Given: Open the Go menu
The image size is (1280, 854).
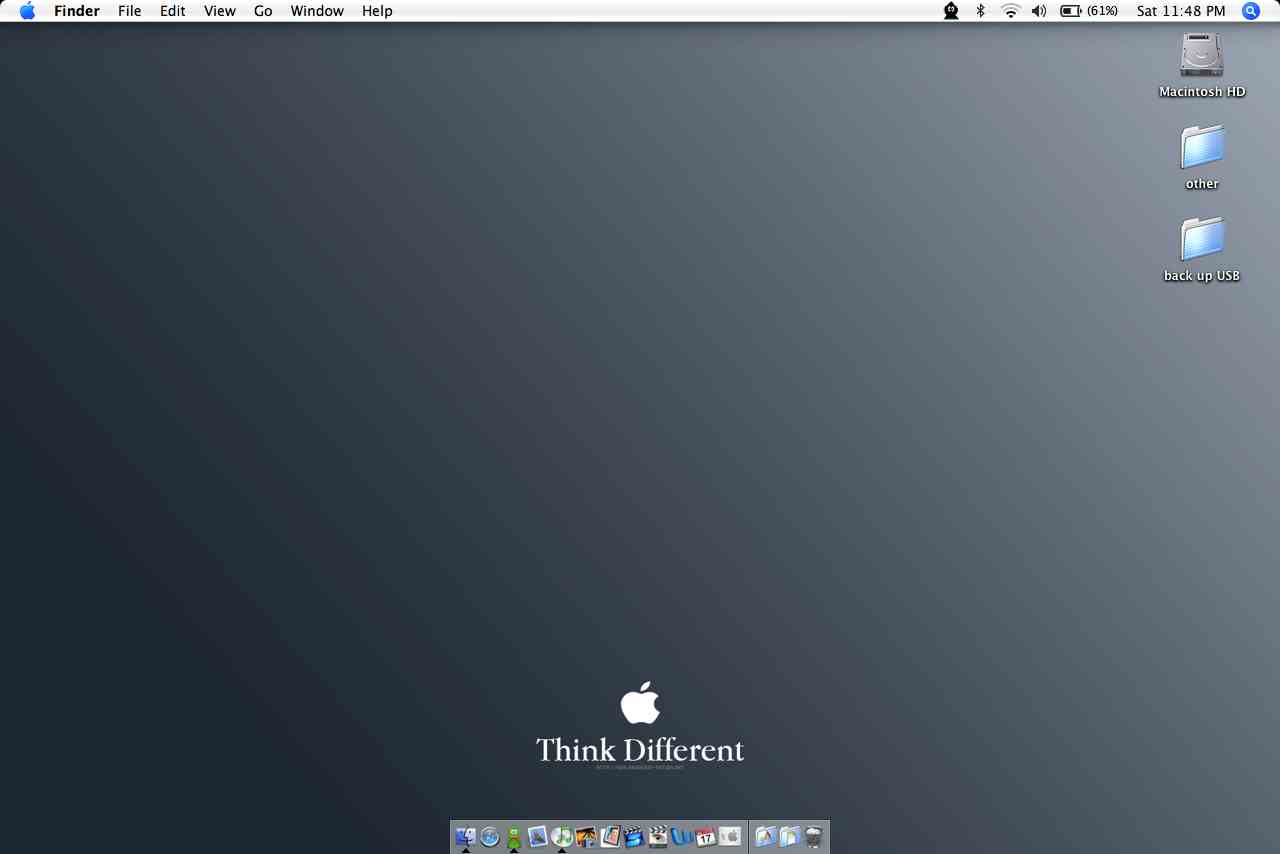Looking at the screenshot, I should pos(263,11).
